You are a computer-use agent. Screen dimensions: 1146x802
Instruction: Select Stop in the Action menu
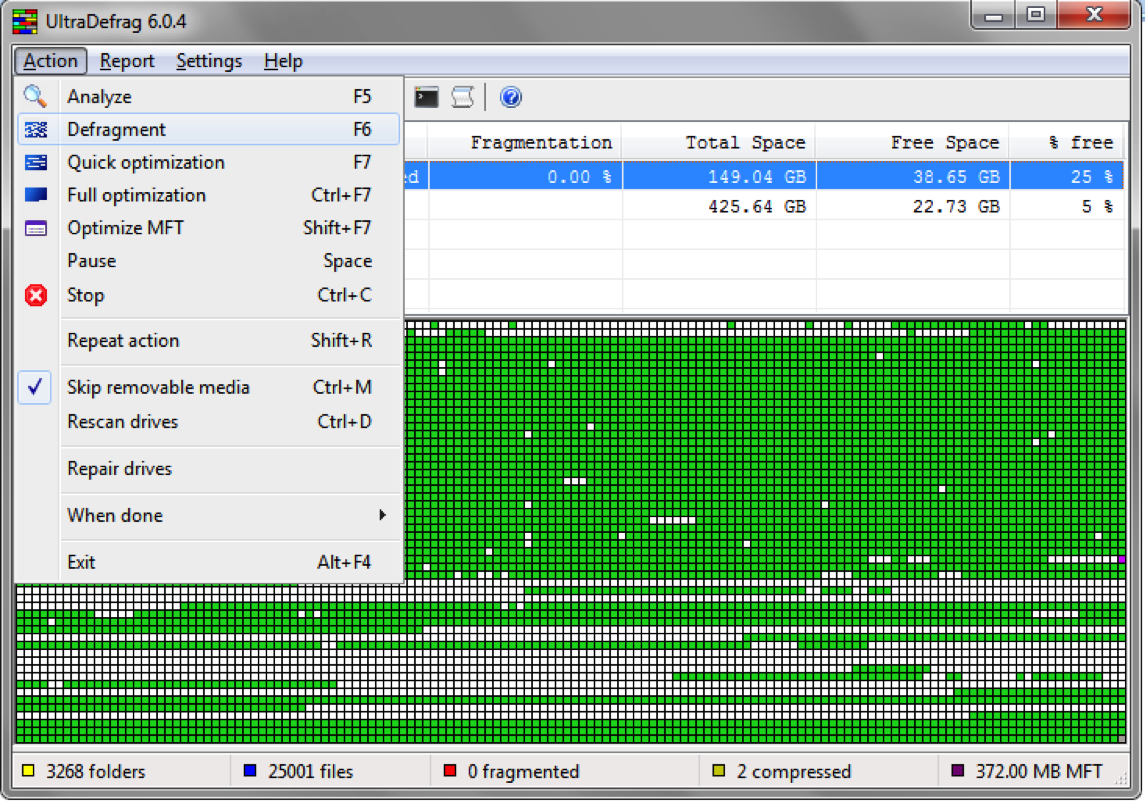click(208, 295)
